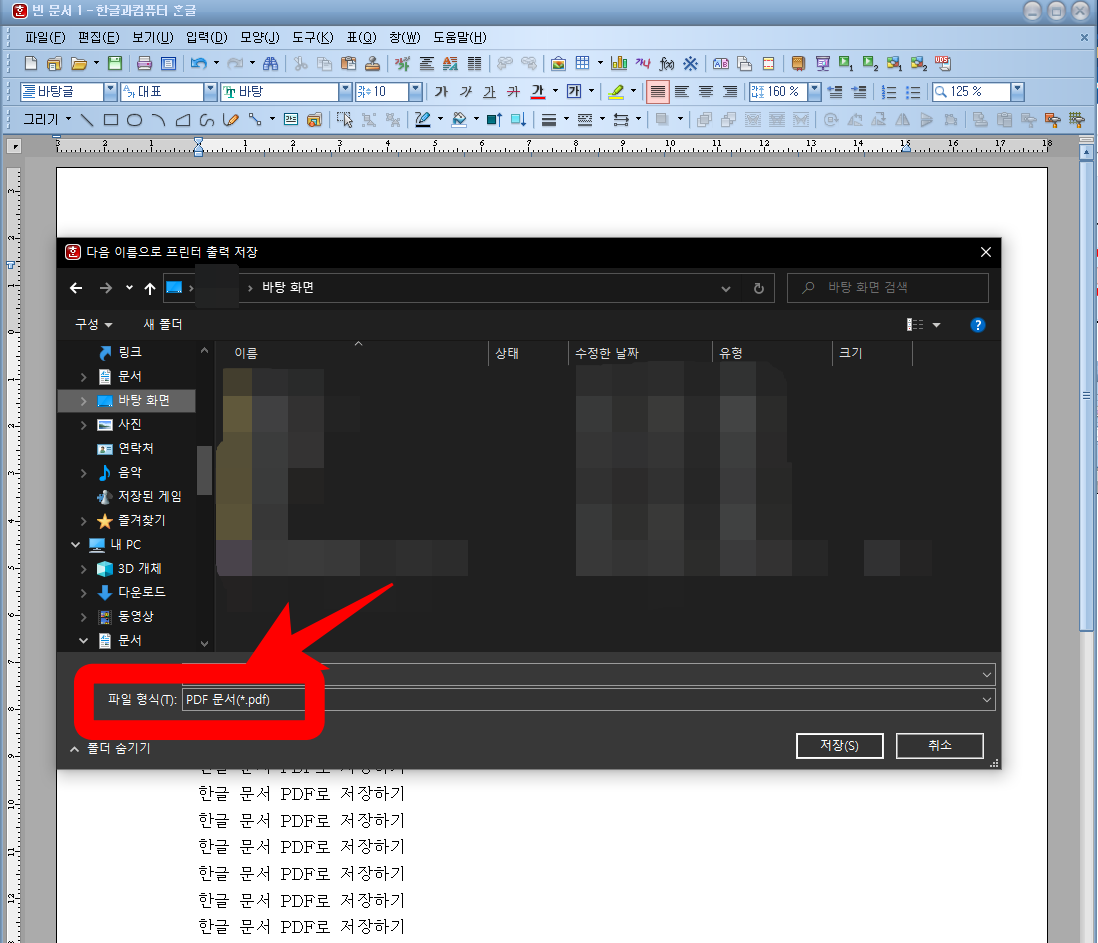The height and width of the screenshot is (943, 1098).
Task: Expand the 구성 organize menu
Action: point(93,324)
